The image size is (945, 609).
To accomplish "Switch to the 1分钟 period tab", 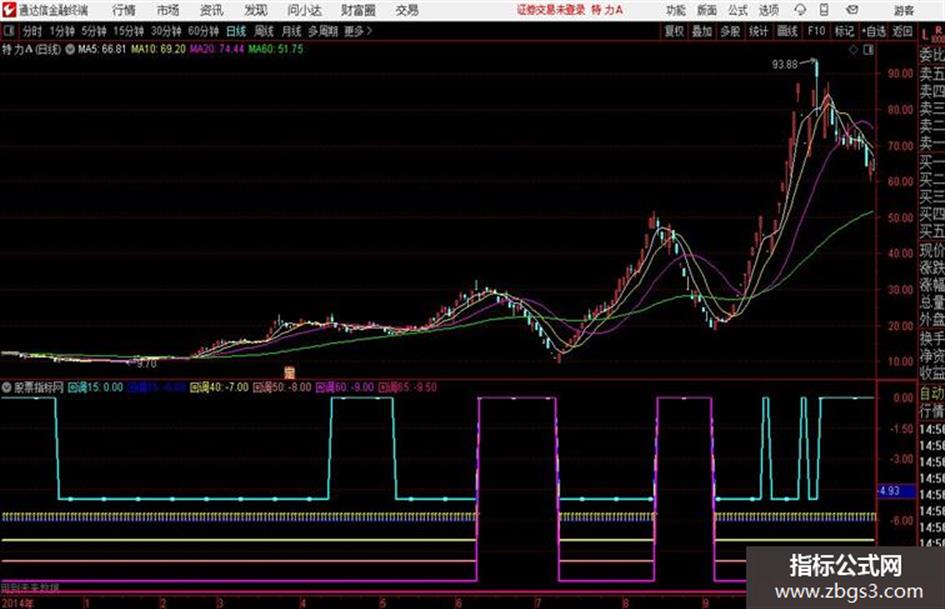I will pyautogui.click(x=62, y=31).
